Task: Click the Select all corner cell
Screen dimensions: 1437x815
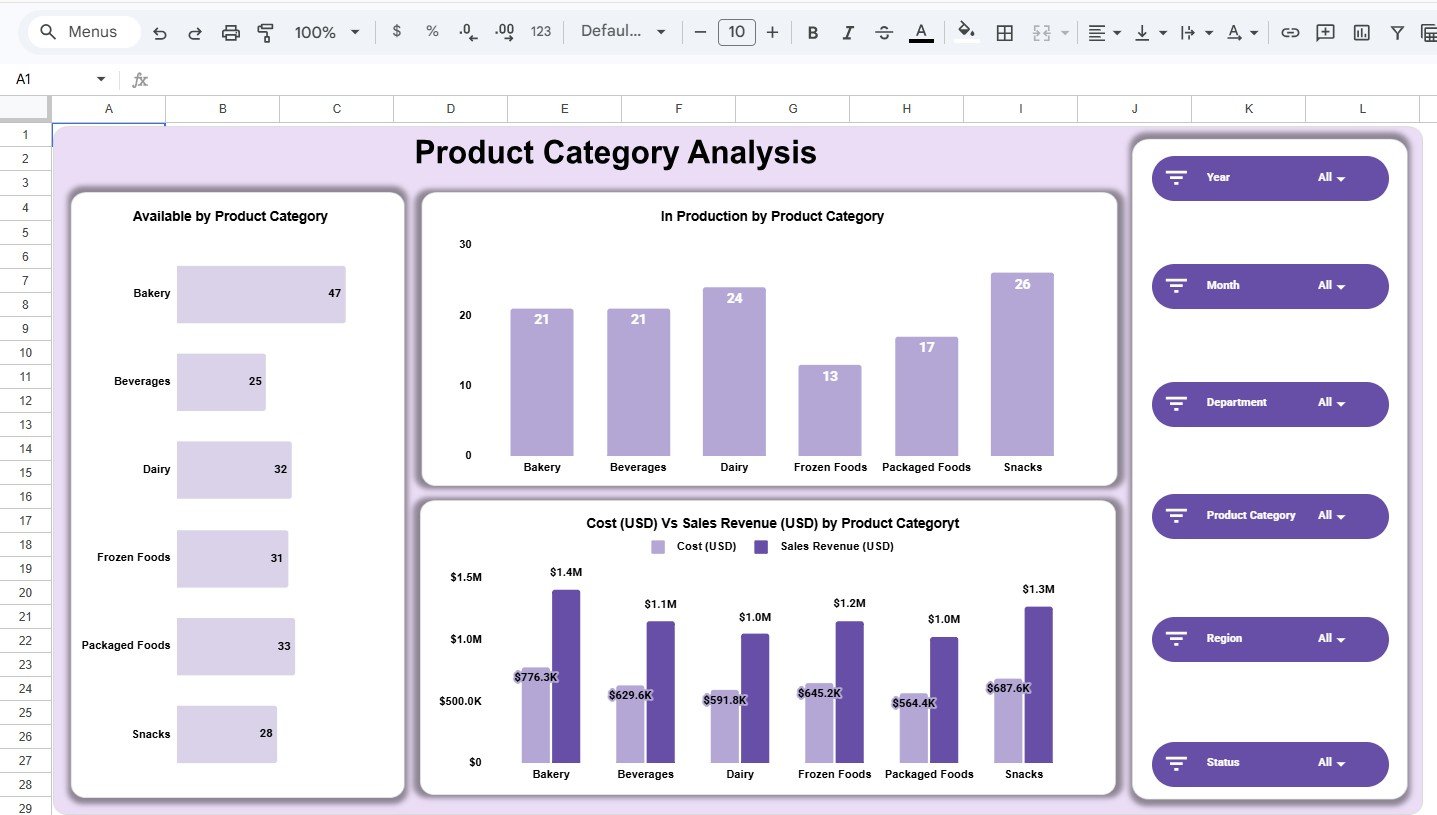Action: [25, 109]
